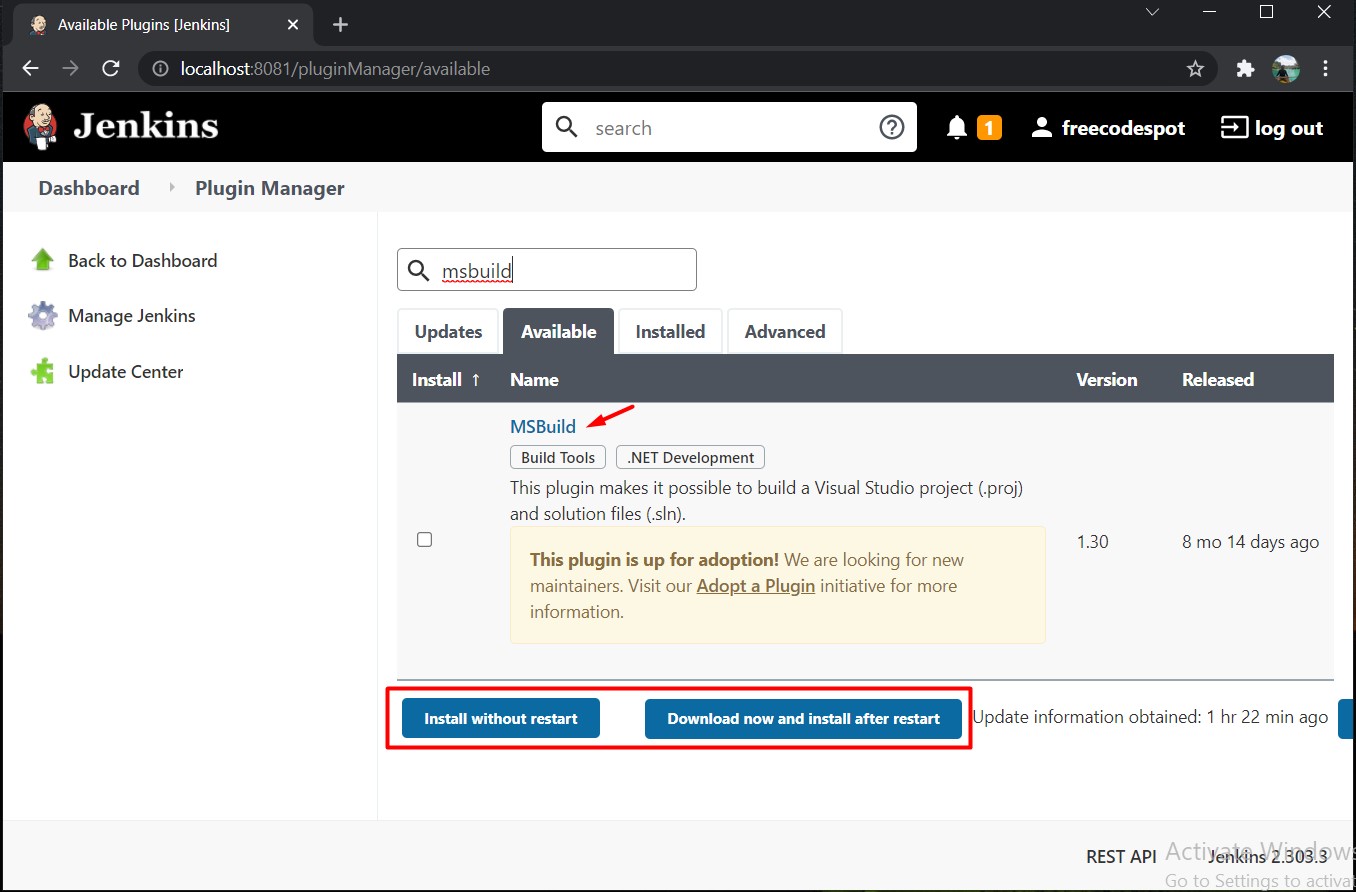Switch to the Advanced tab
1356x892 pixels.
point(785,331)
